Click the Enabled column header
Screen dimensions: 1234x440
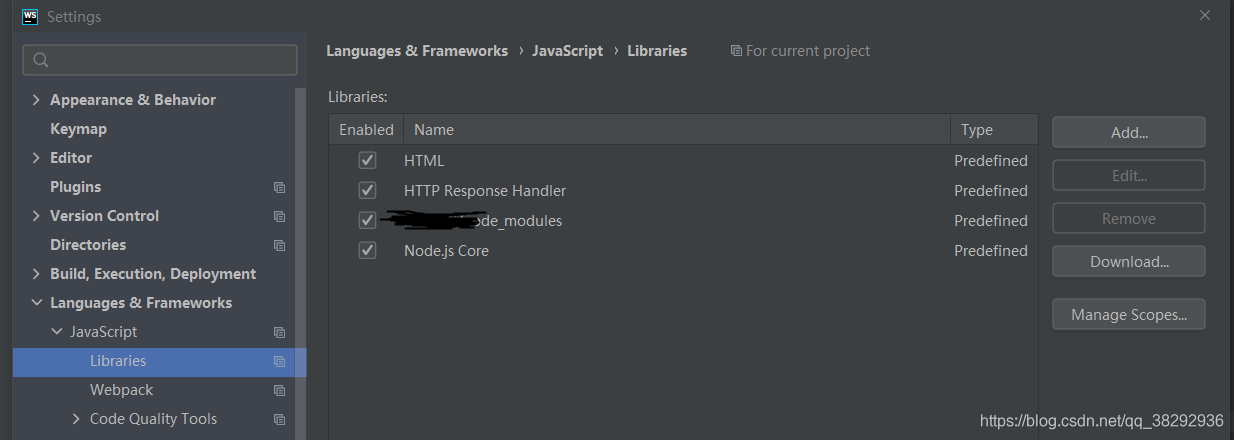click(366, 130)
